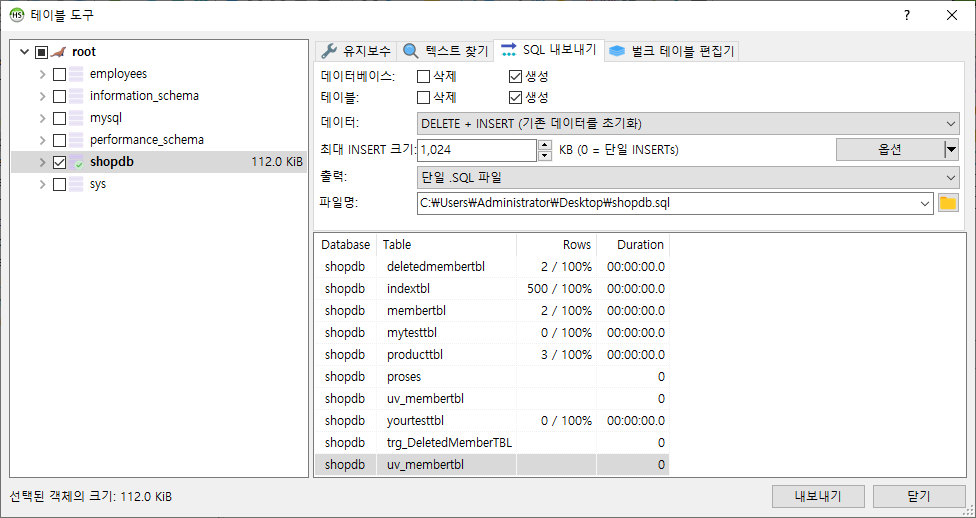Select the membertbl result row

point(492,311)
